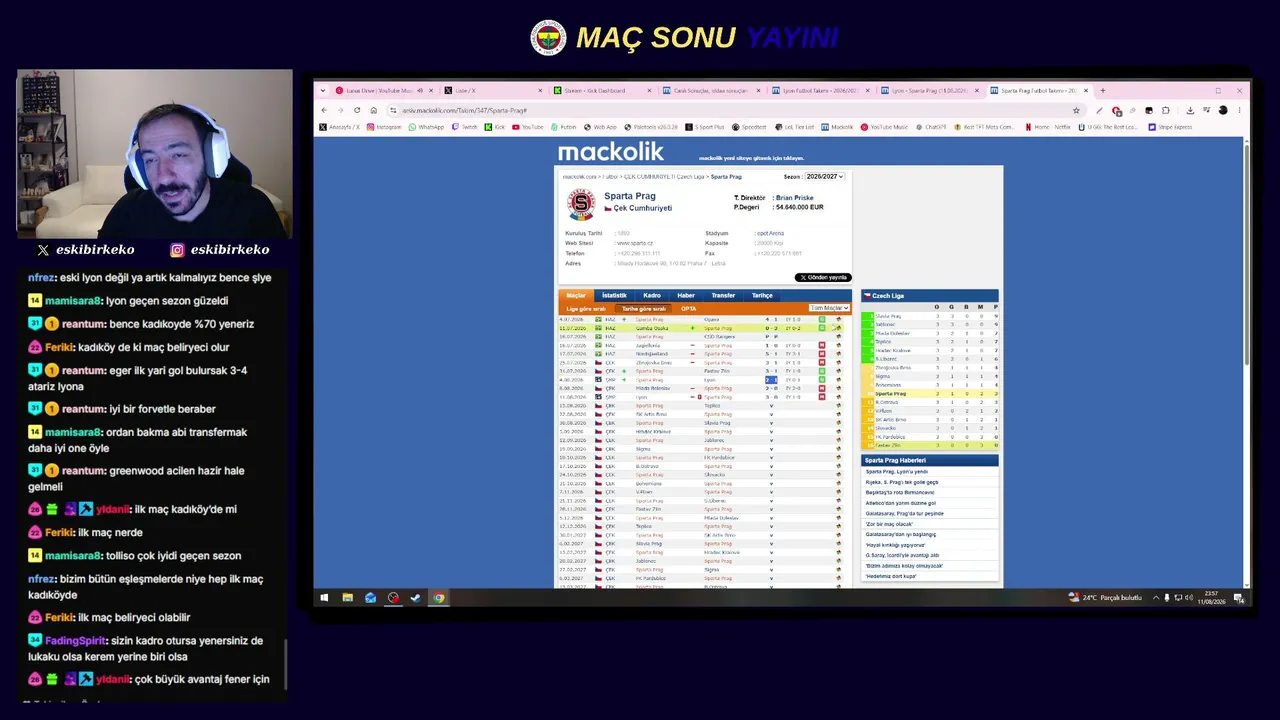Open the taskbar volume icon

tap(1188, 598)
